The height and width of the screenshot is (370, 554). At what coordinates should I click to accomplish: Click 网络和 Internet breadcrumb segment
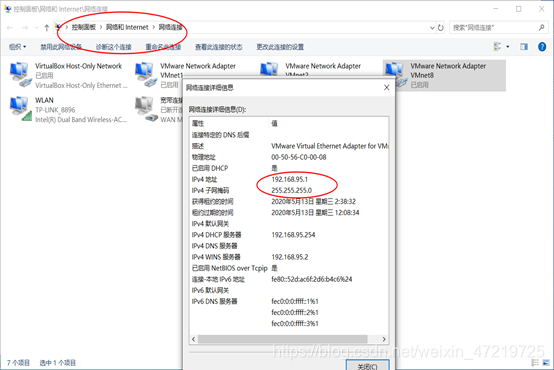(x=127, y=27)
